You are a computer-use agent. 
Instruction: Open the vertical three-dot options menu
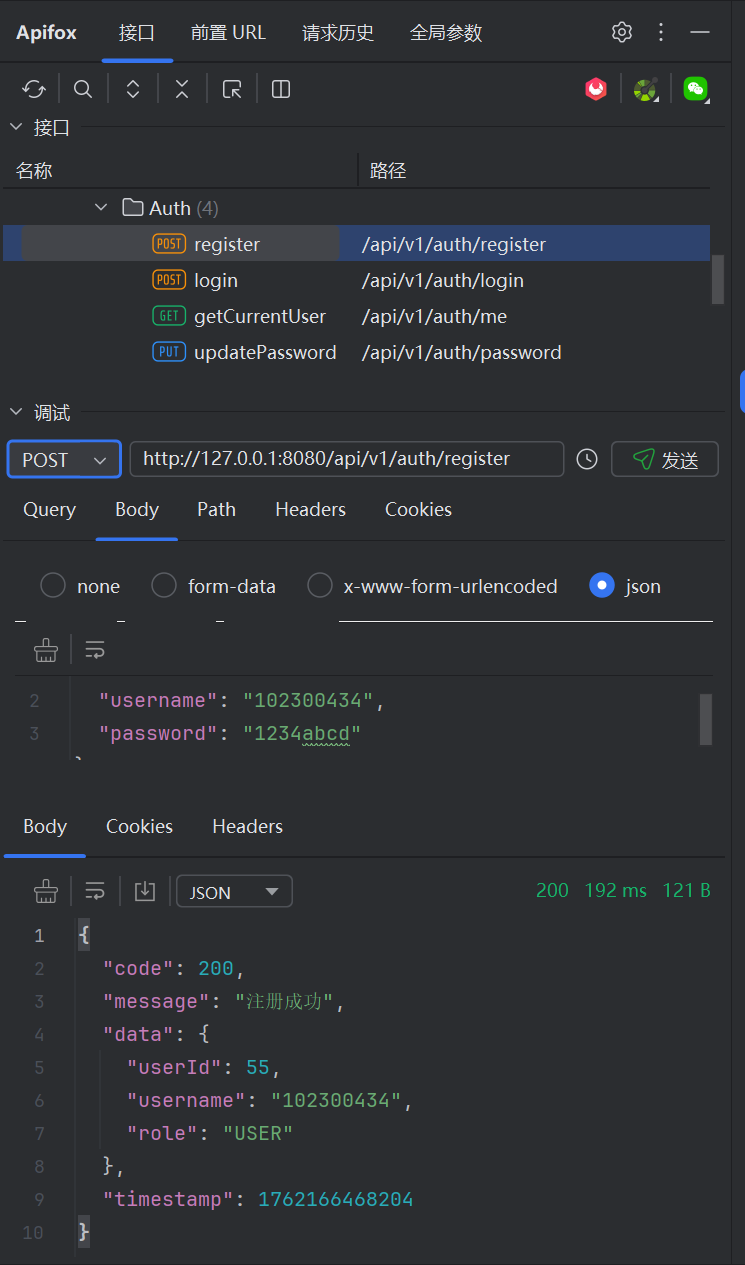(x=661, y=32)
